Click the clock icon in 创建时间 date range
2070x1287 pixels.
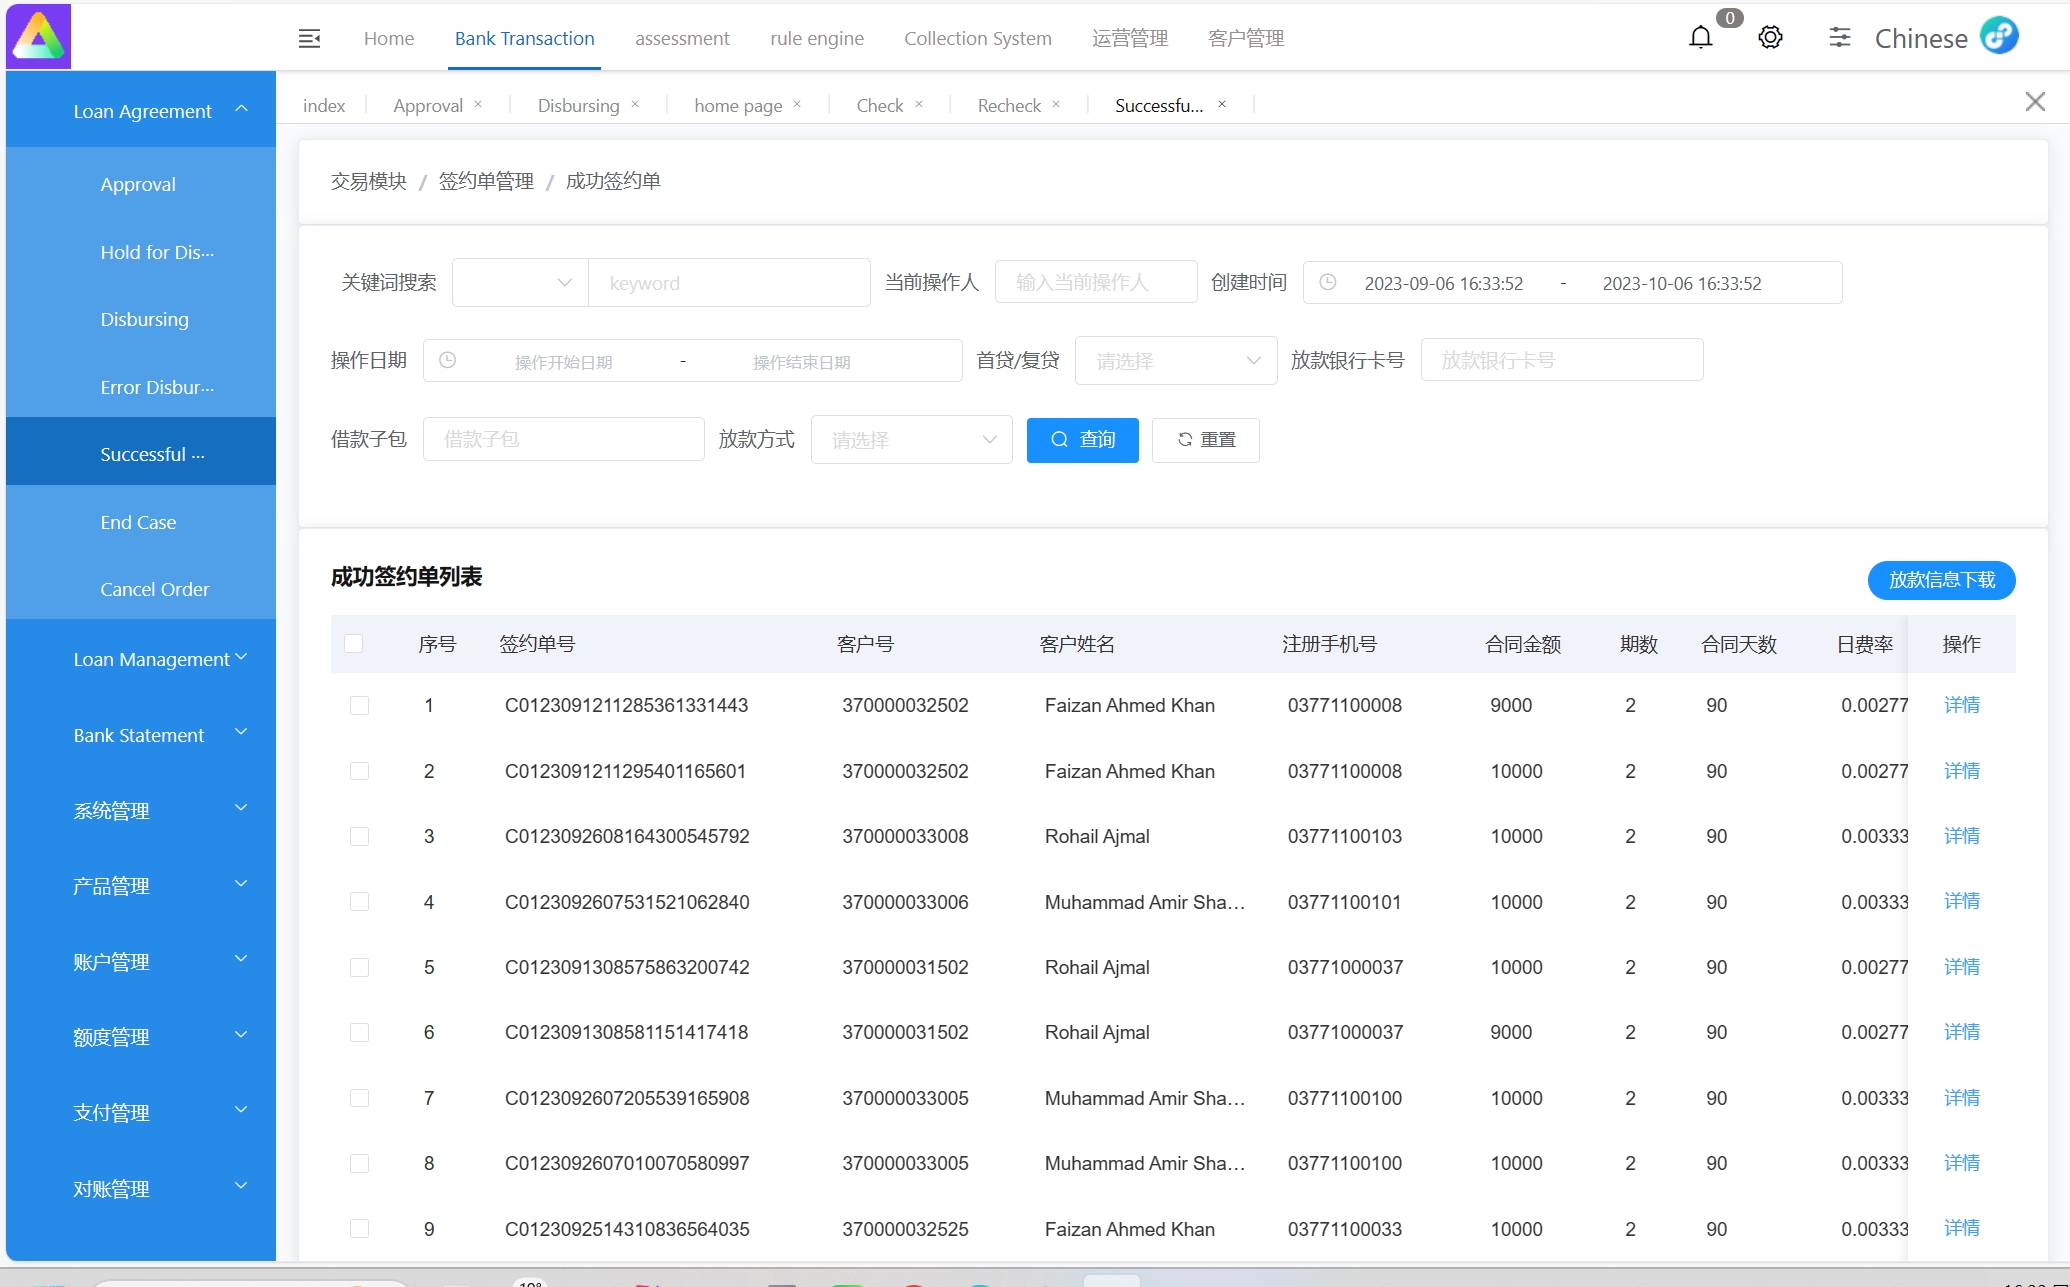[x=1327, y=283]
